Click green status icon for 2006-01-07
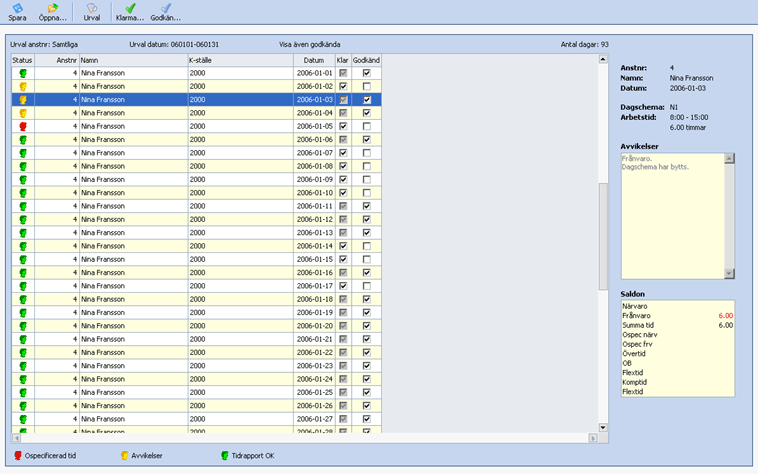The image size is (758, 474). click(x=23, y=153)
